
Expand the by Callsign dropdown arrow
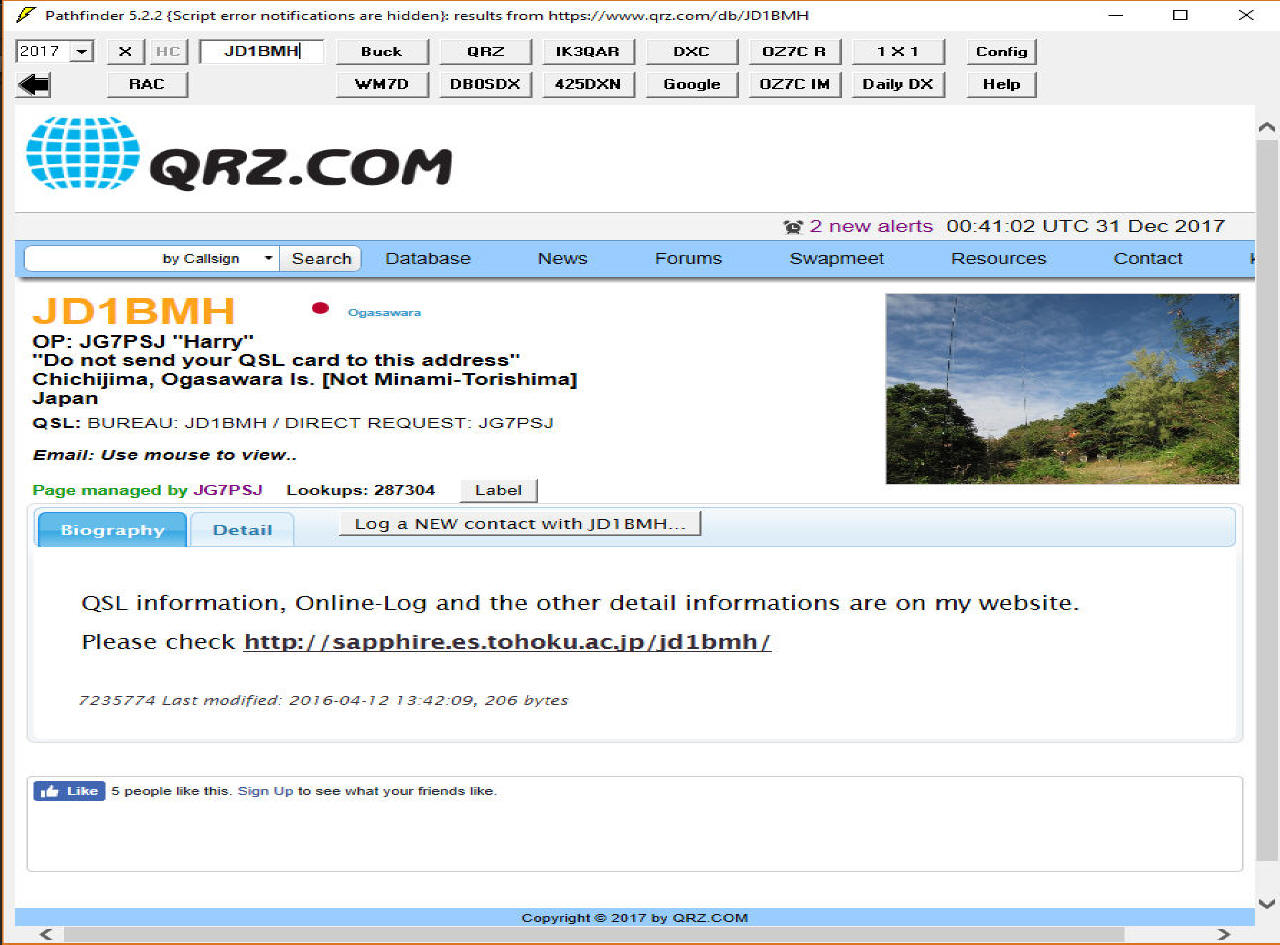click(x=268, y=258)
